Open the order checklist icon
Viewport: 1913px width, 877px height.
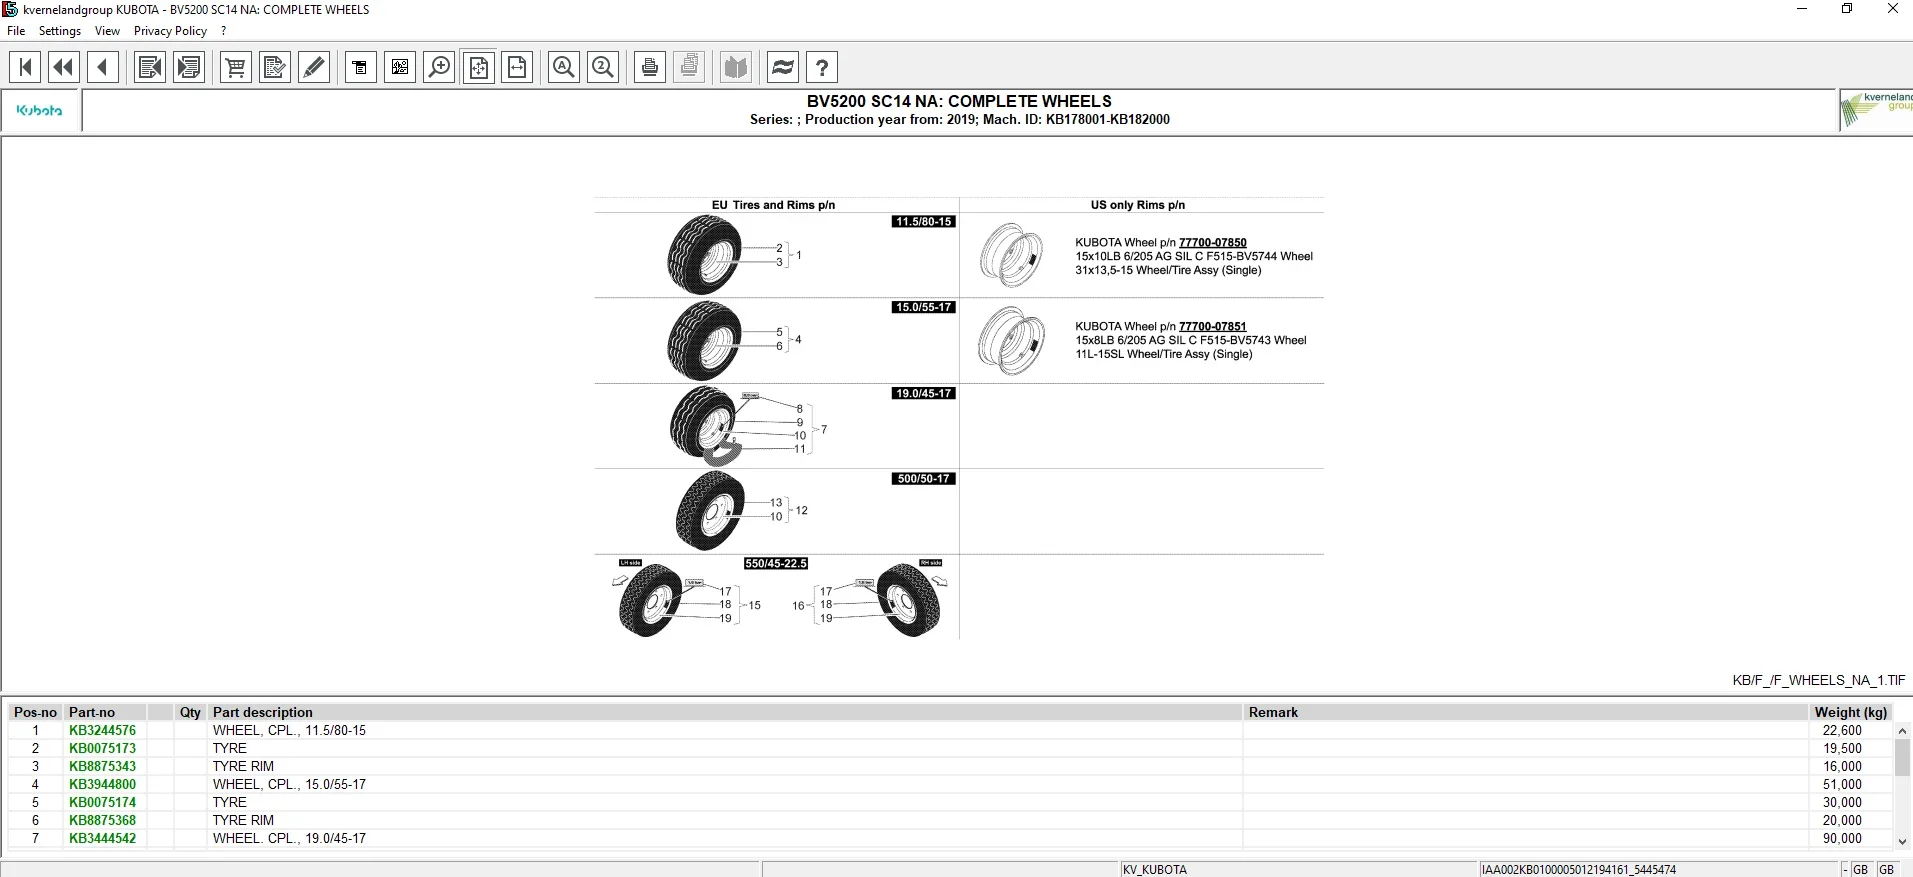click(x=275, y=67)
